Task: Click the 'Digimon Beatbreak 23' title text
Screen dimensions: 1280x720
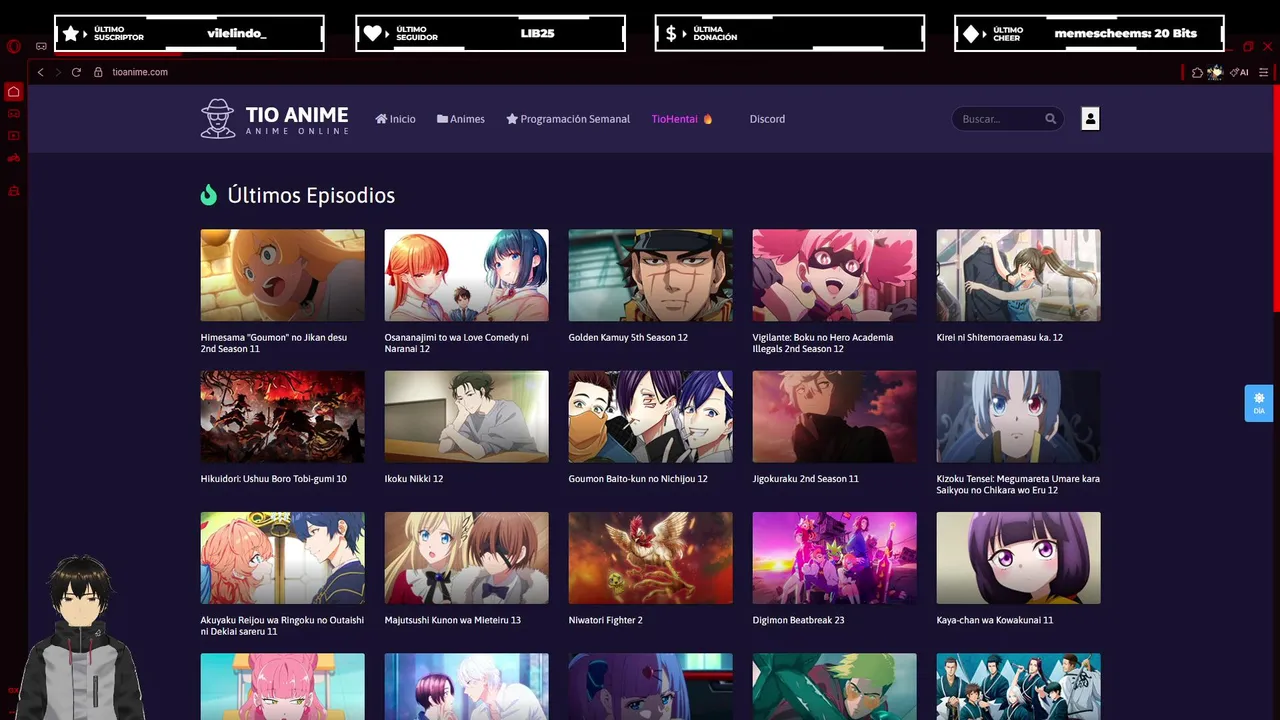Action: click(x=798, y=620)
